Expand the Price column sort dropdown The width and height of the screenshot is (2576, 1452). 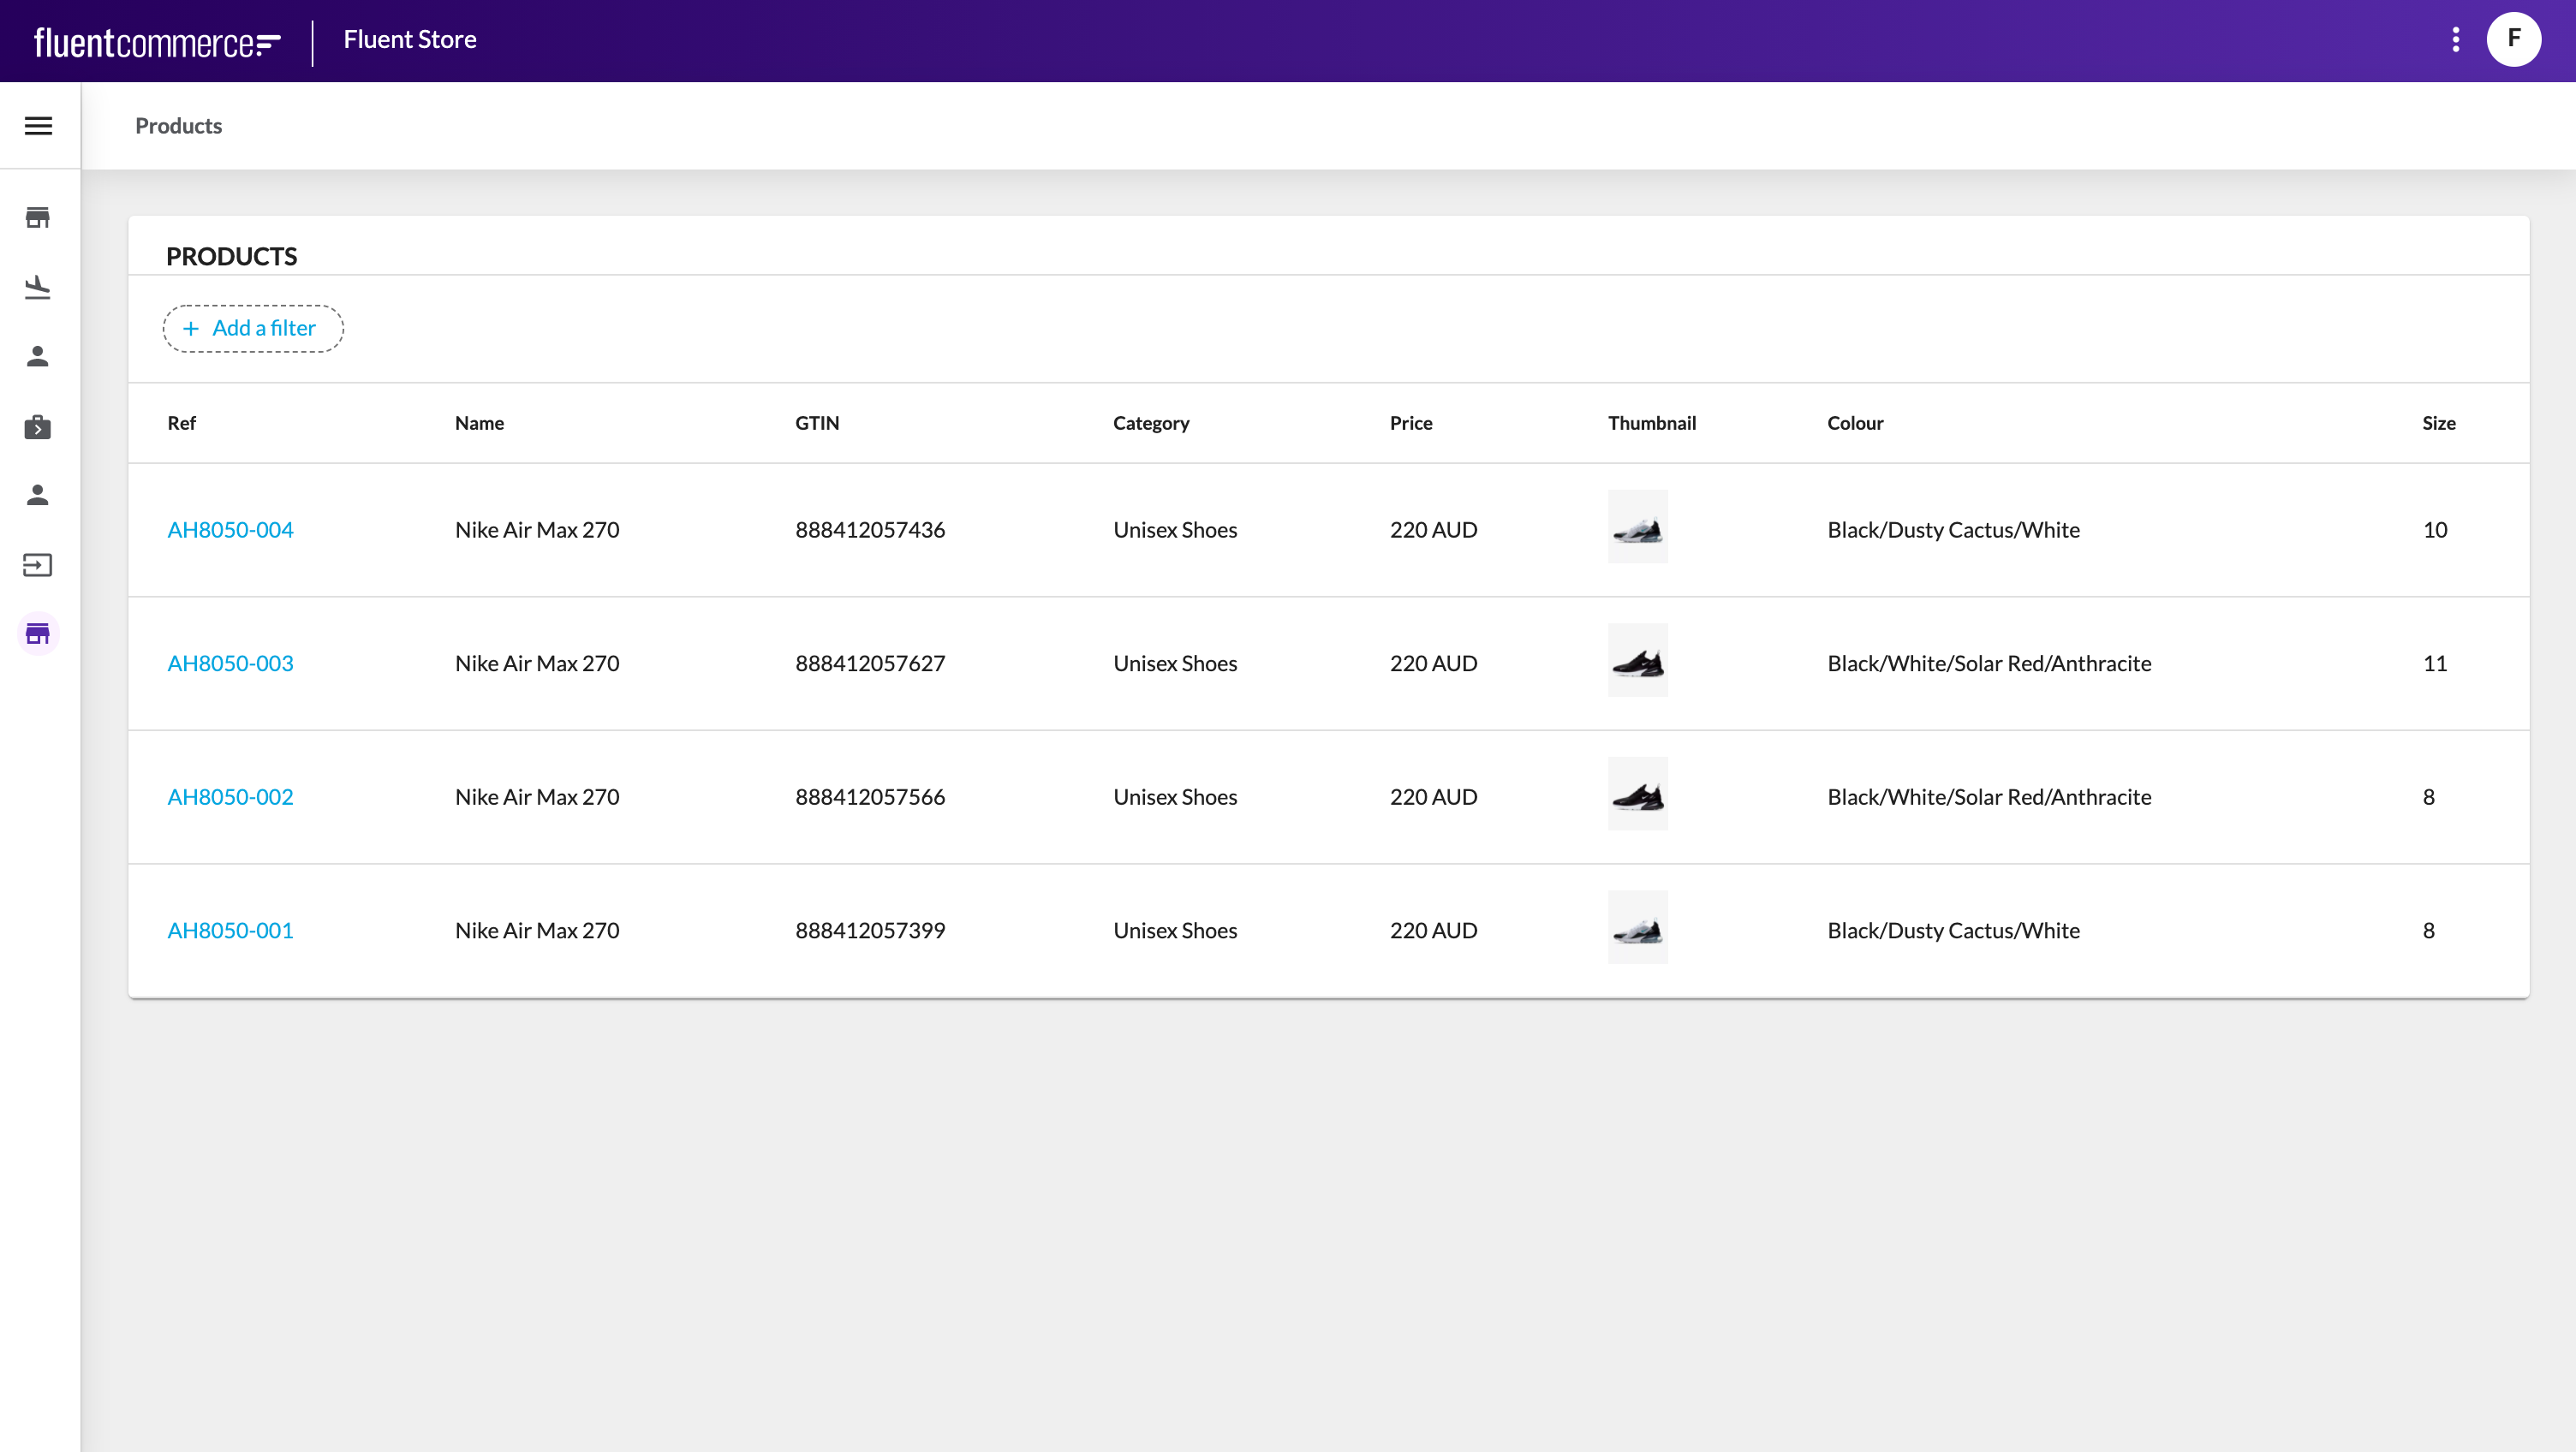pyautogui.click(x=1412, y=423)
